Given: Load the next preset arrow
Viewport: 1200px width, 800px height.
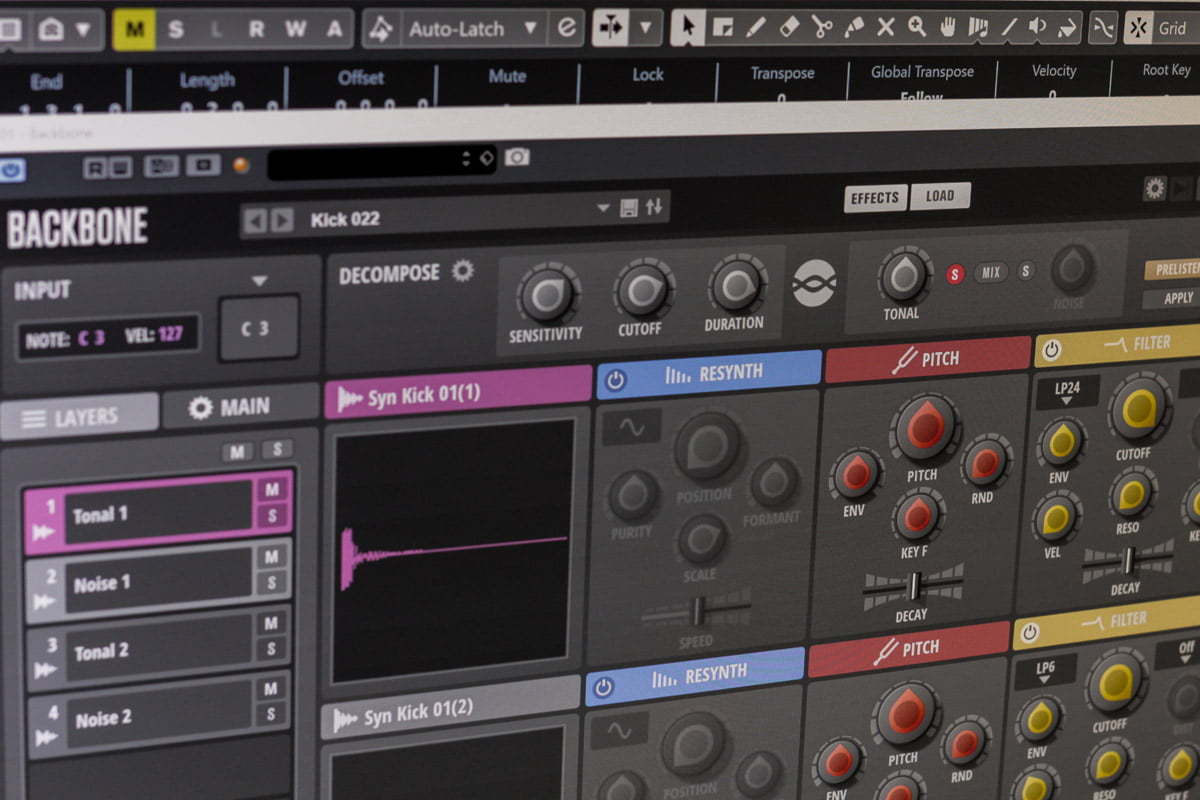Looking at the screenshot, I should (283, 220).
